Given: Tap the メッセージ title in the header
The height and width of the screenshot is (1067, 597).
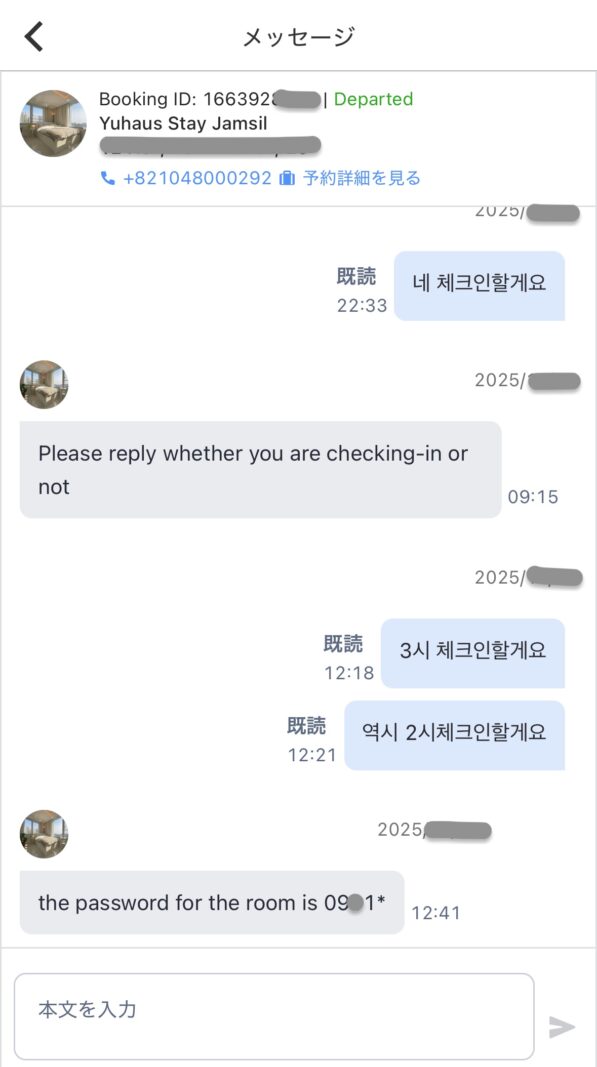Looking at the screenshot, I should (x=297, y=36).
